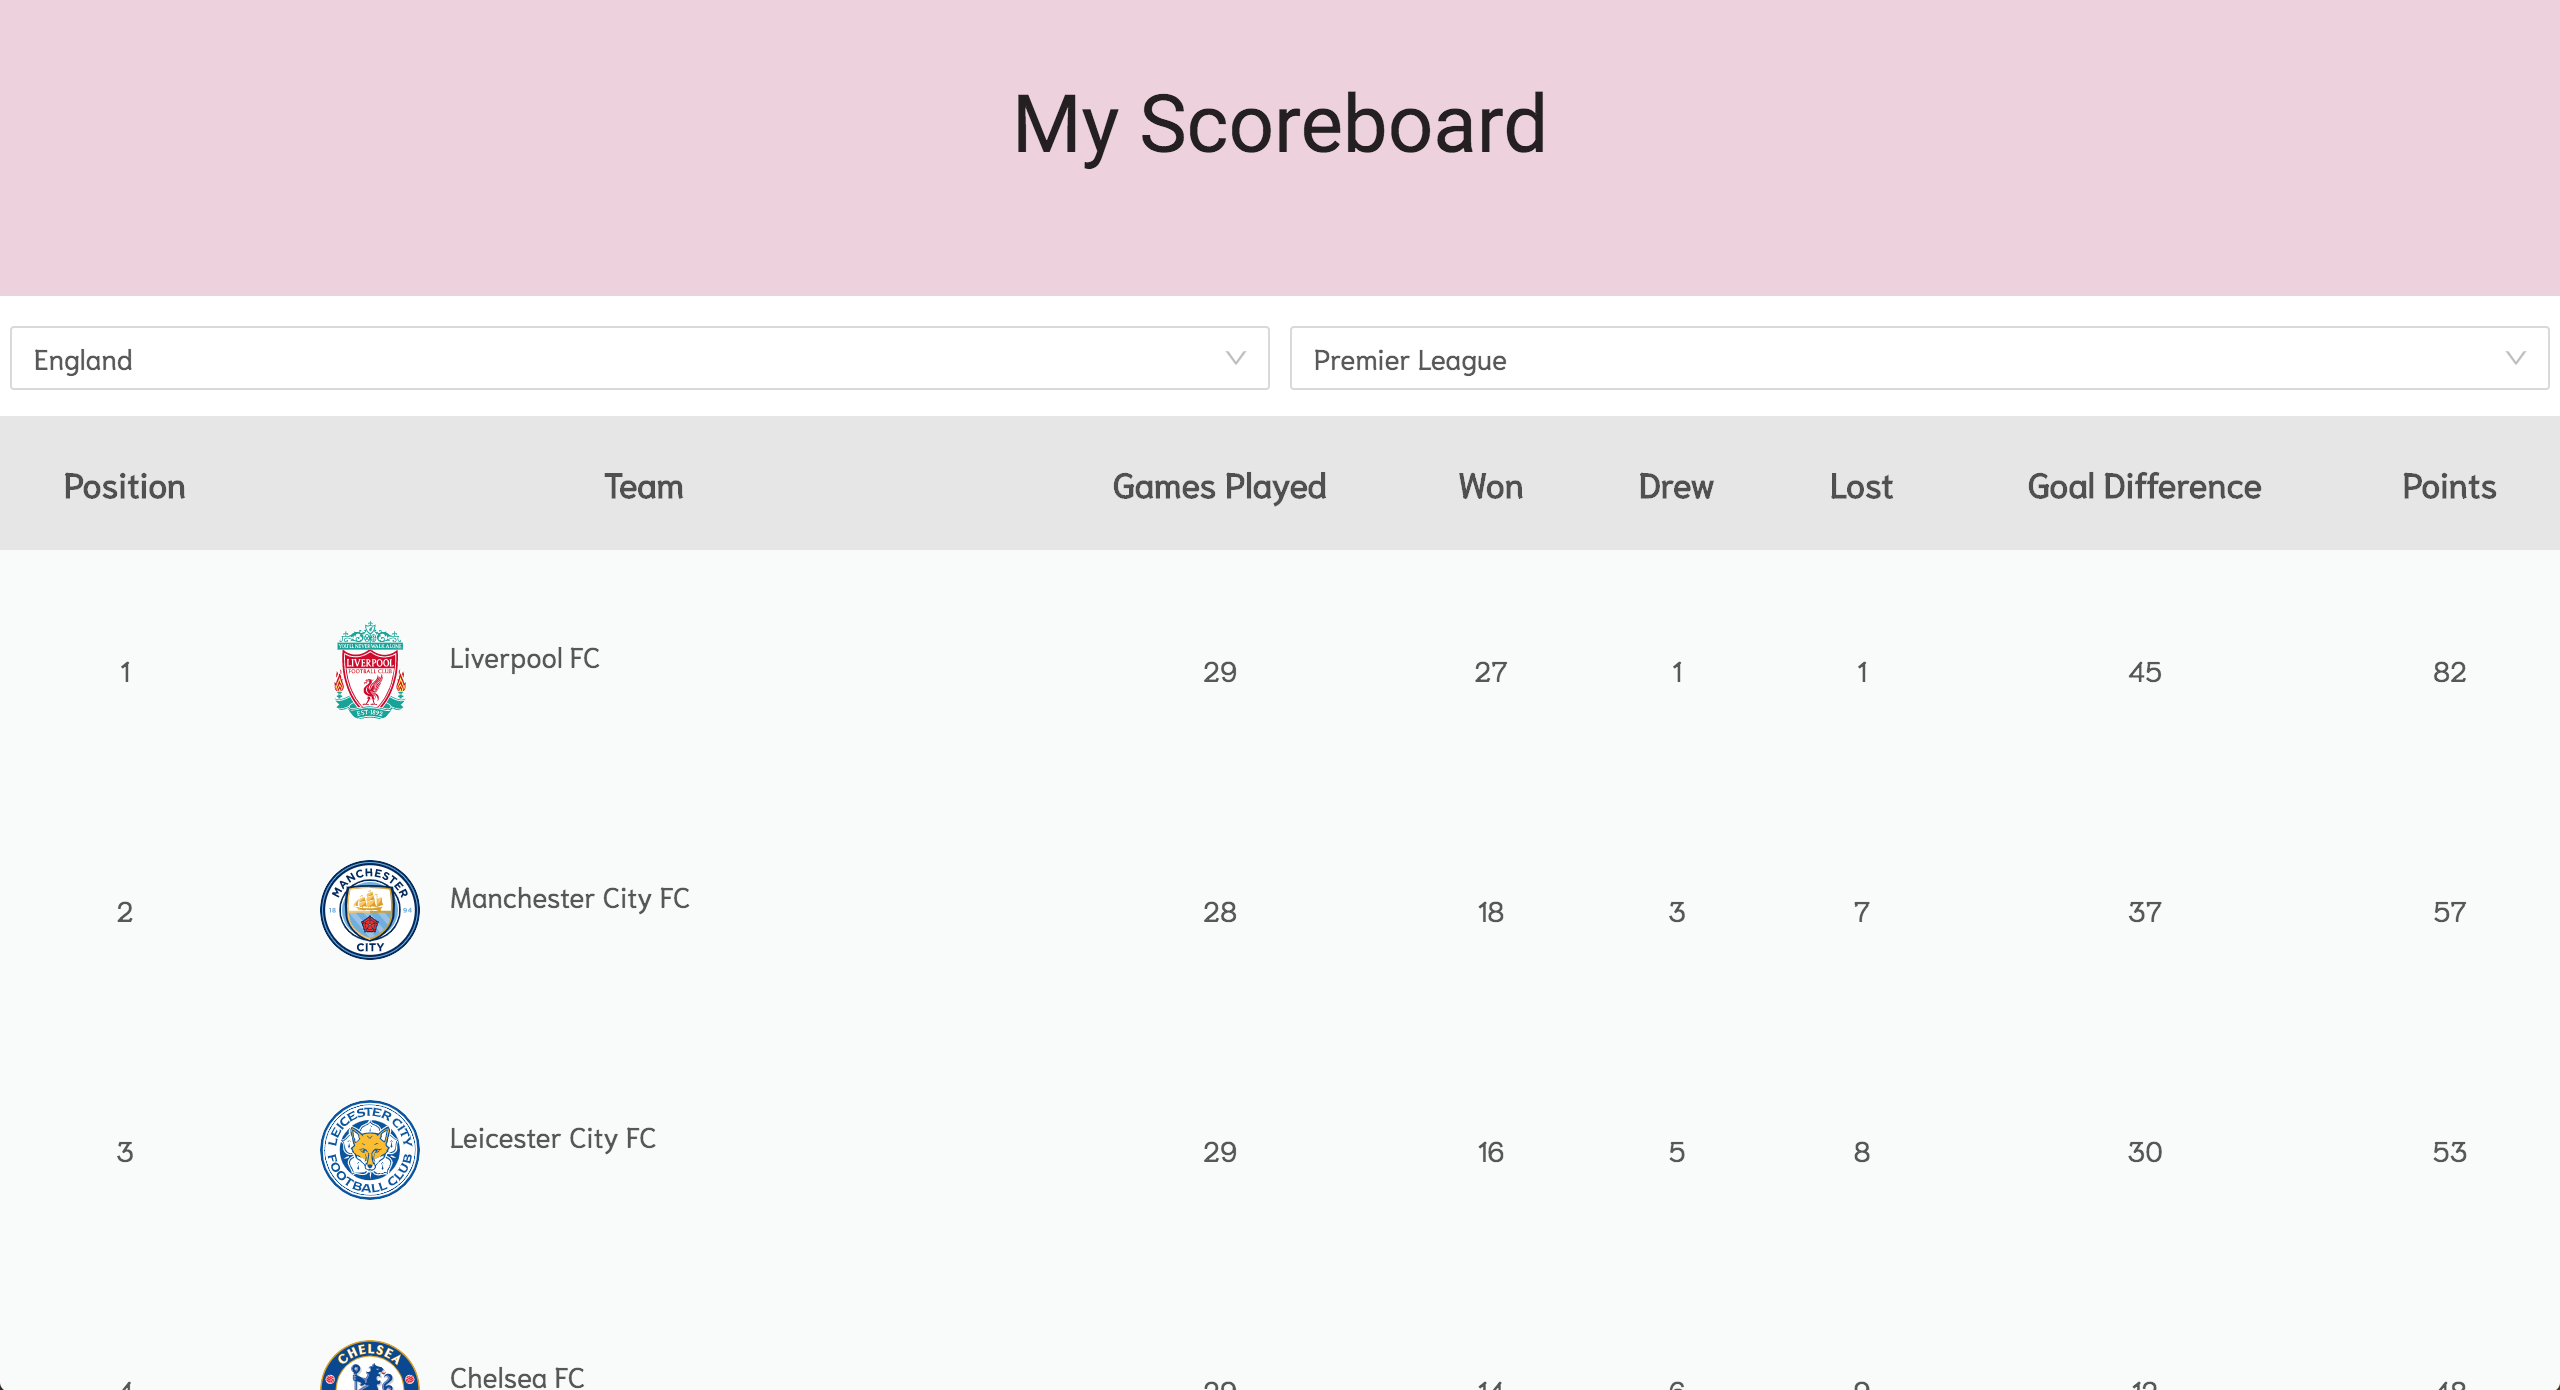Screen dimensions: 2560x1390
Task: Click Liverpool's 82 points value
Action: point(2450,672)
